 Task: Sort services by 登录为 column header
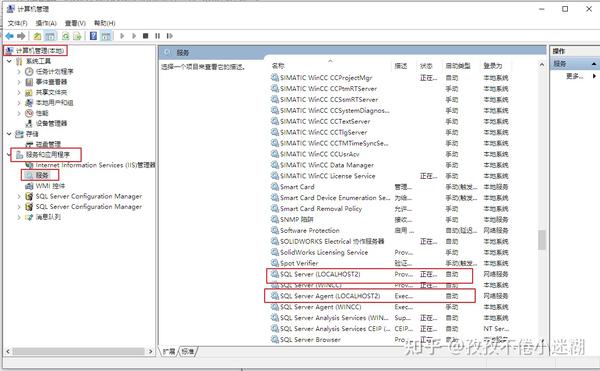[492, 66]
